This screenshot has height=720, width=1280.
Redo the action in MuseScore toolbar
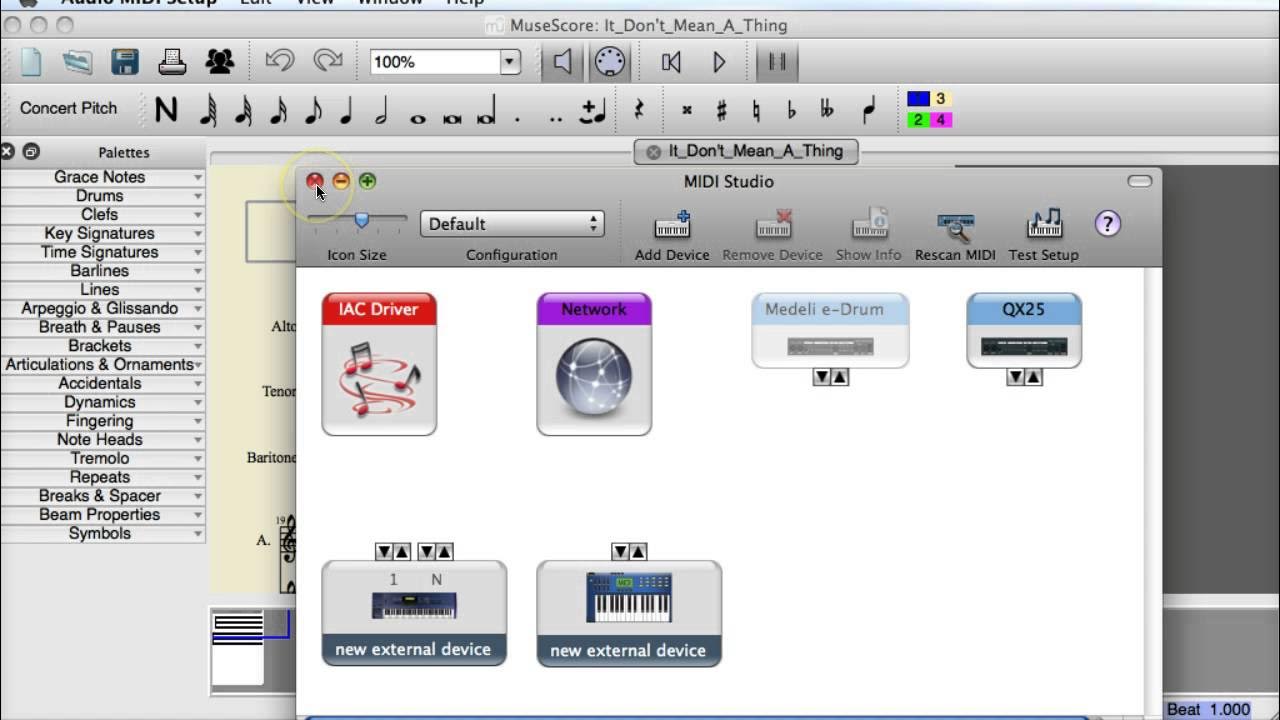coord(328,61)
